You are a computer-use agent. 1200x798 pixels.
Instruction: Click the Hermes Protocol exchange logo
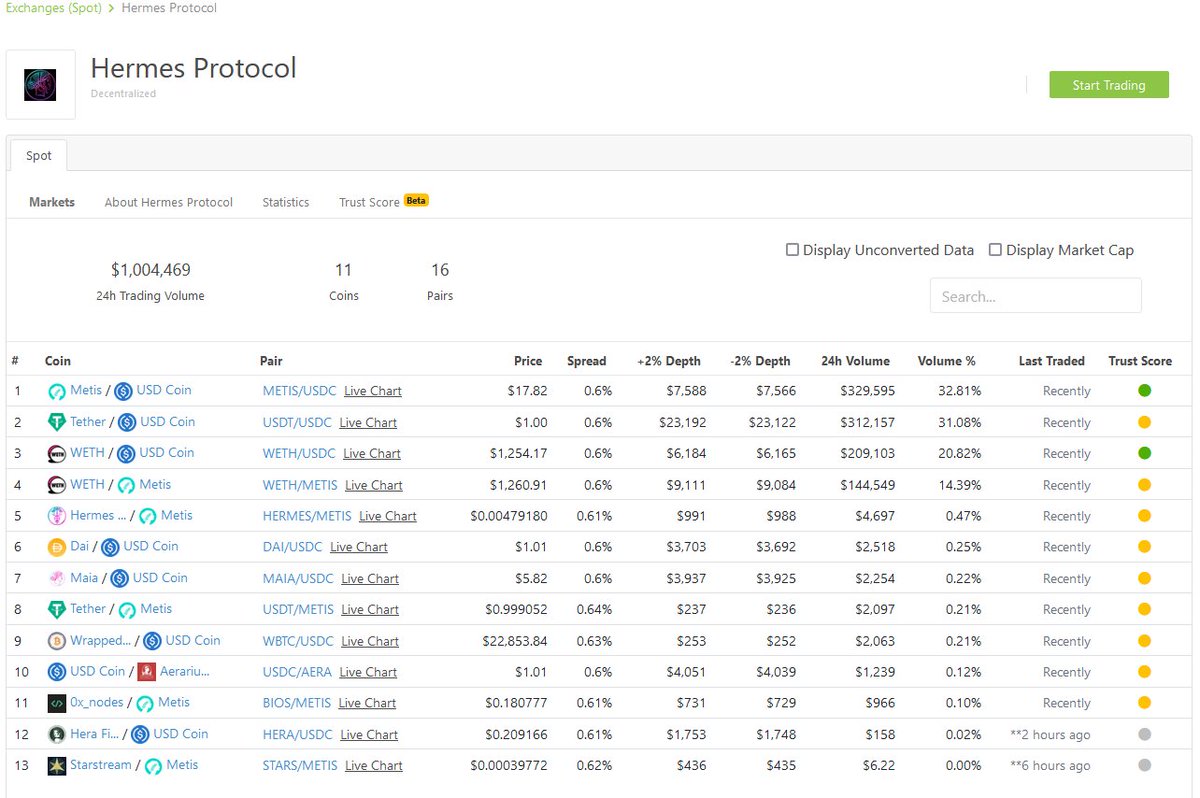(x=41, y=85)
